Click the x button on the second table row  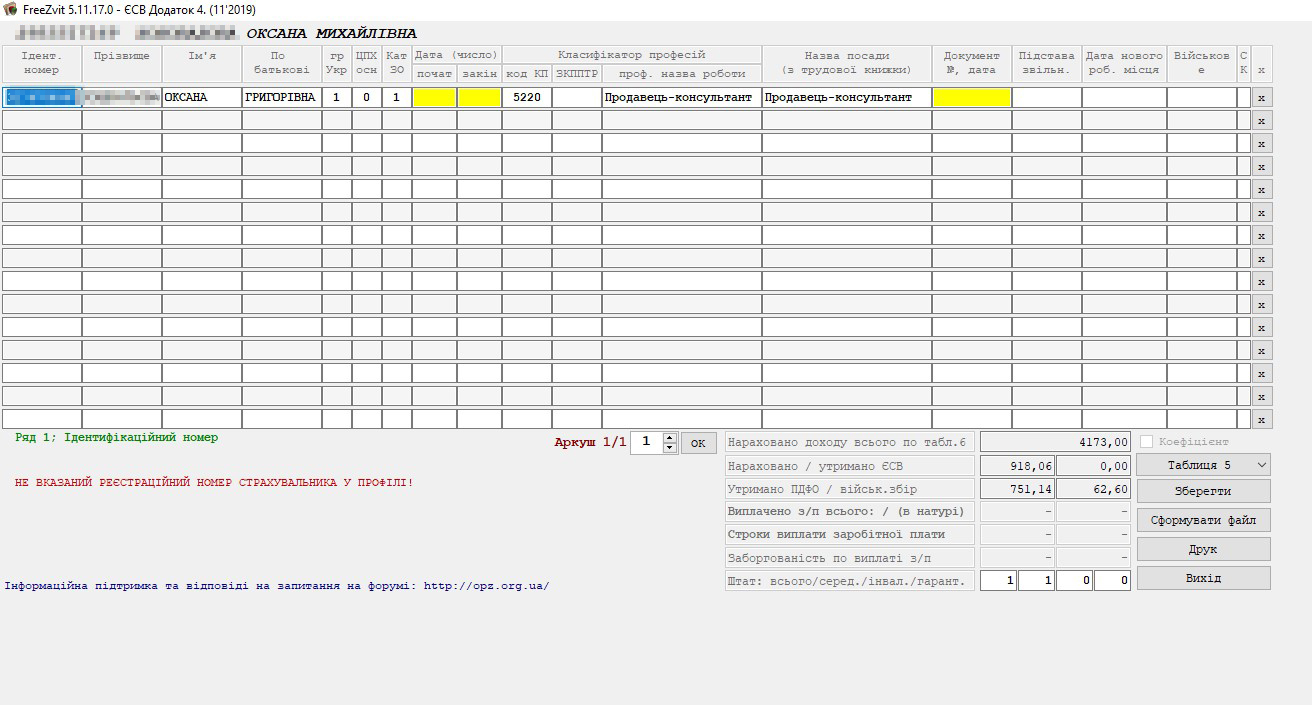pos(1261,121)
